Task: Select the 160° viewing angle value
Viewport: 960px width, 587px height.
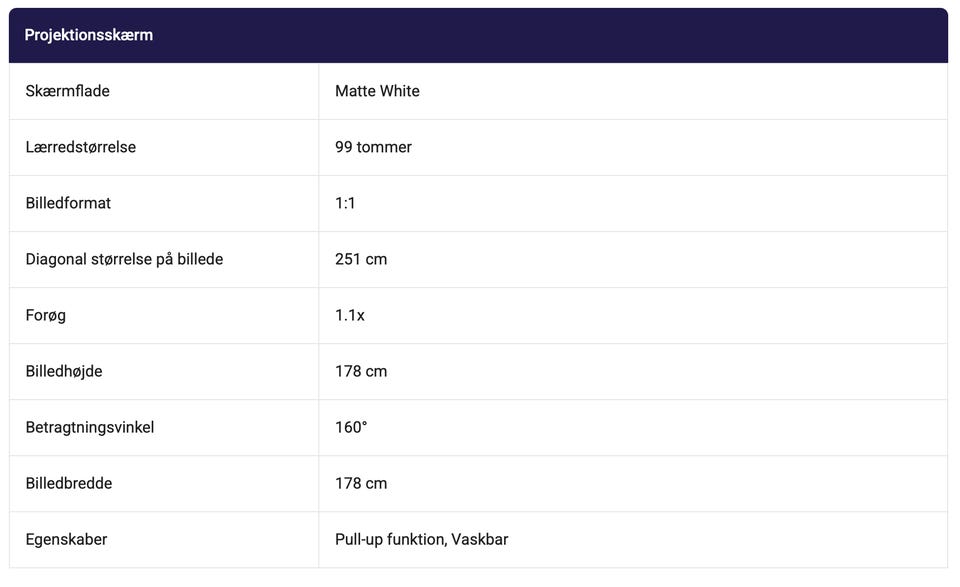Action: pos(351,427)
